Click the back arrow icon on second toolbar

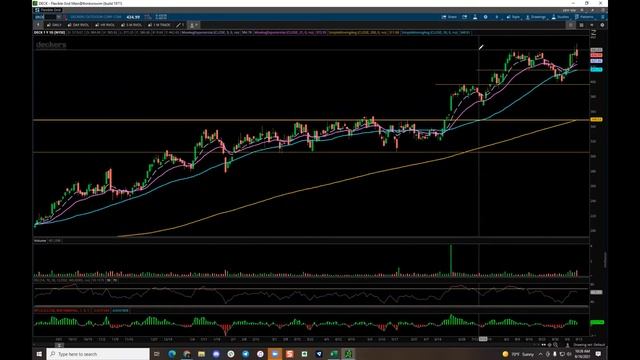[x=591, y=25]
